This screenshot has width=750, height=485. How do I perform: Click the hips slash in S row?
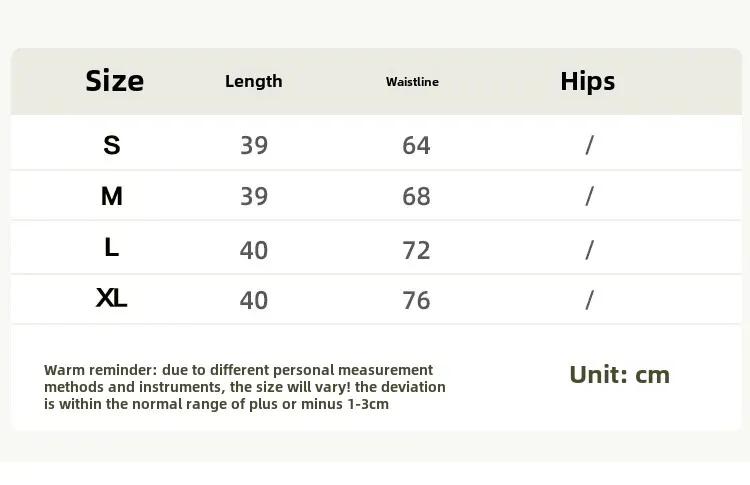pyautogui.click(x=589, y=145)
